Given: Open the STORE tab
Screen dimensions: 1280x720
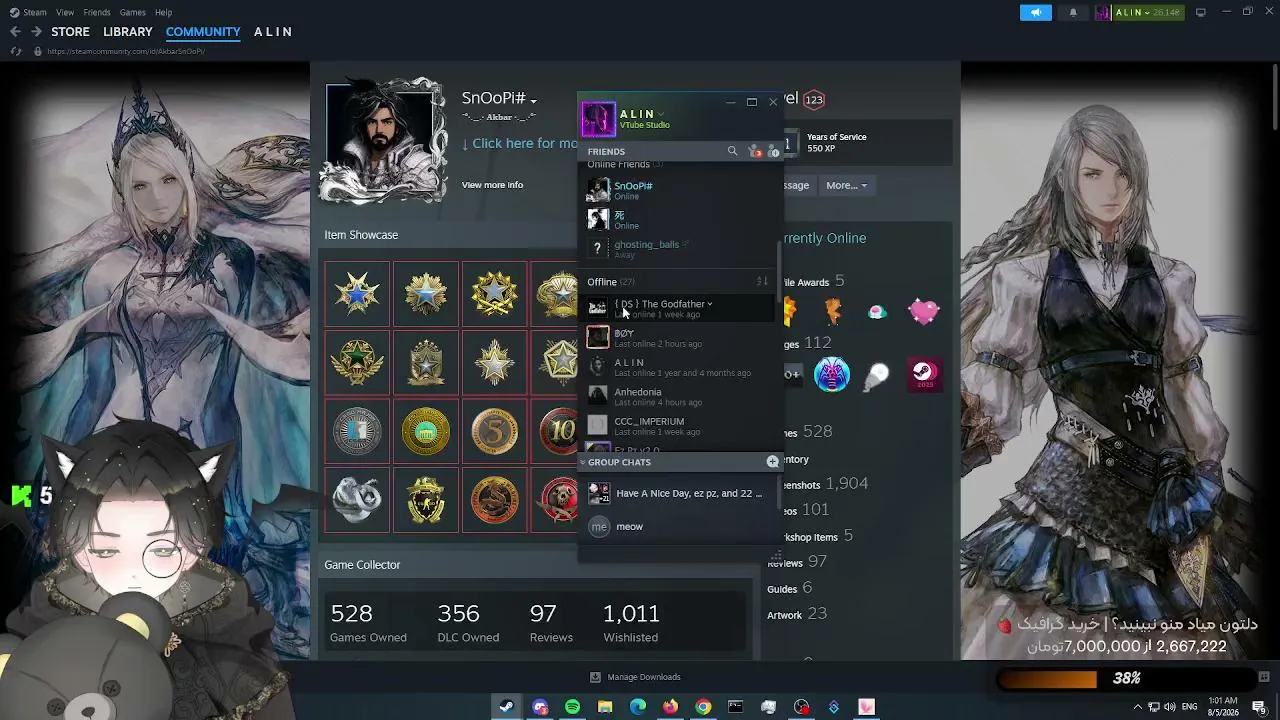Looking at the screenshot, I should [70, 32].
